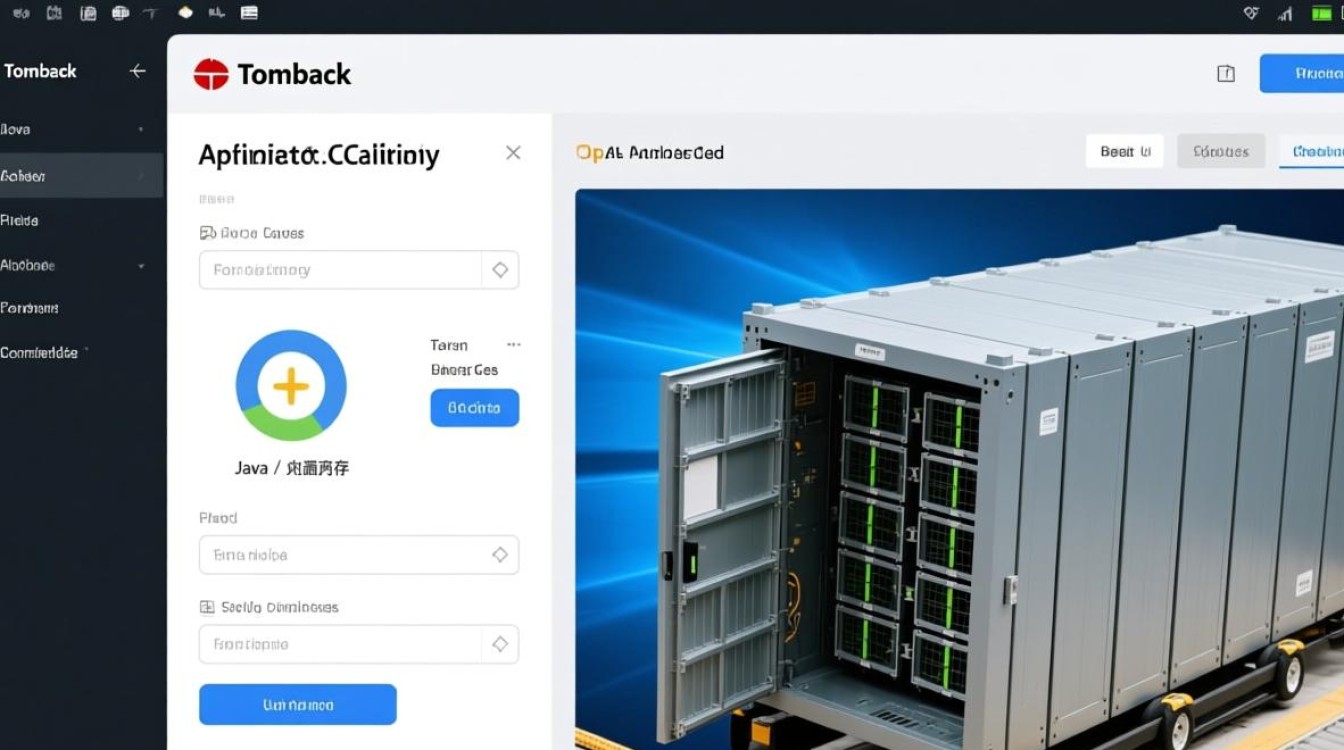
Task: Click the Tomback logo icon
Action: (x=213, y=73)
